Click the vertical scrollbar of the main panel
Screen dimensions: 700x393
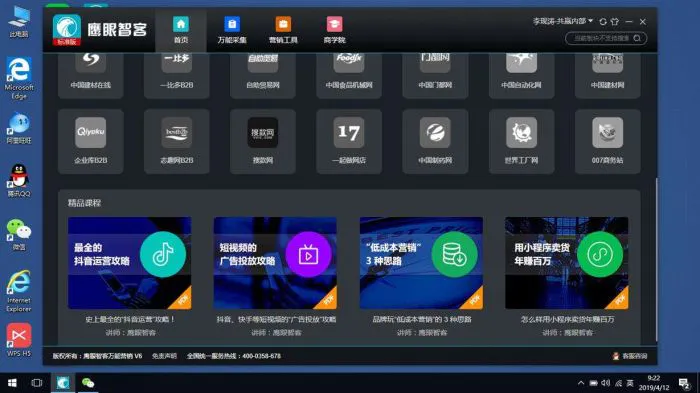pos(656,259)
